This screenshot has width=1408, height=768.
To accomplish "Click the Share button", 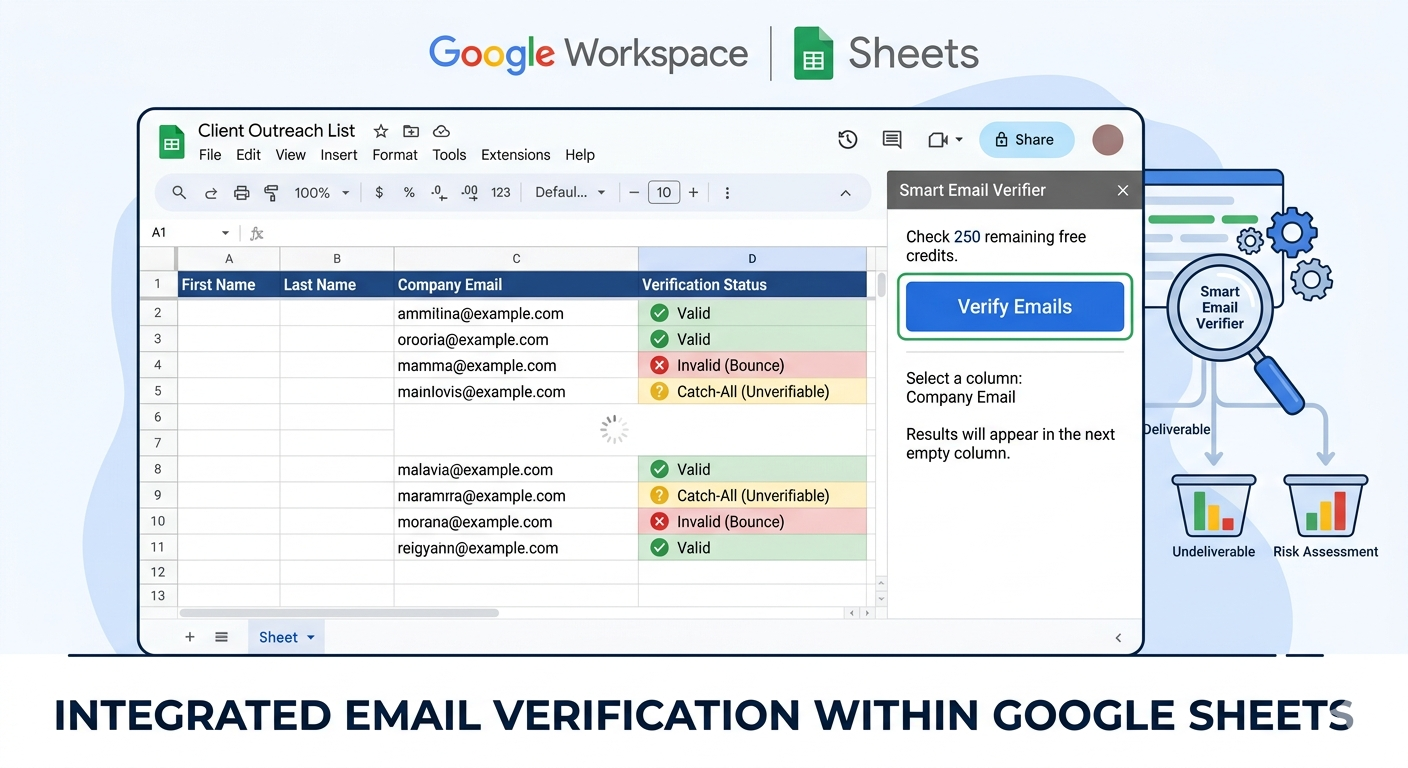I will click(x=1026, y=140).
